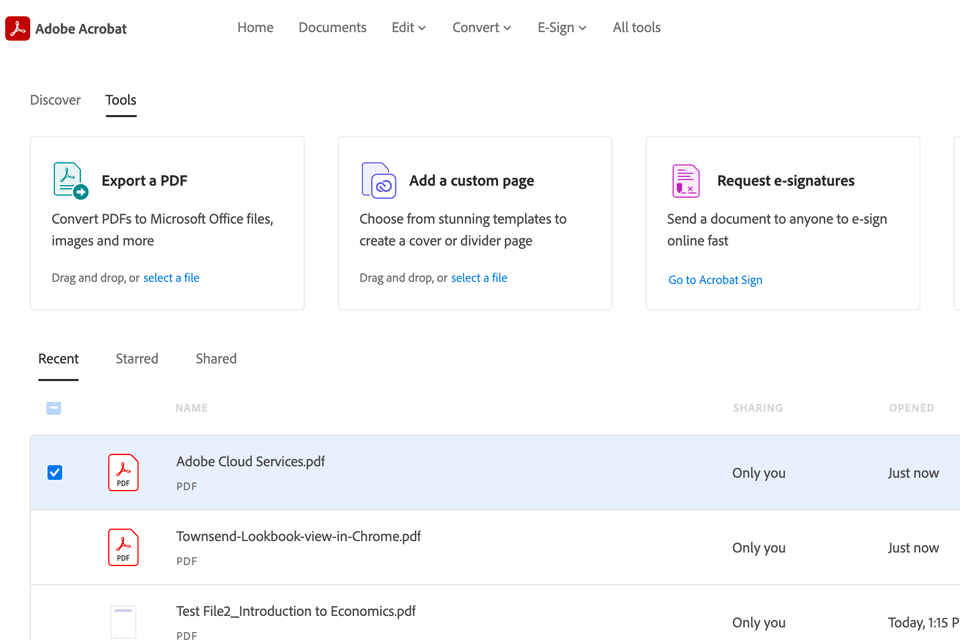Expand the E-Sign dropdown menu
Image resolution: width=960 pixels, height=640 pixels.
(561, 28)
